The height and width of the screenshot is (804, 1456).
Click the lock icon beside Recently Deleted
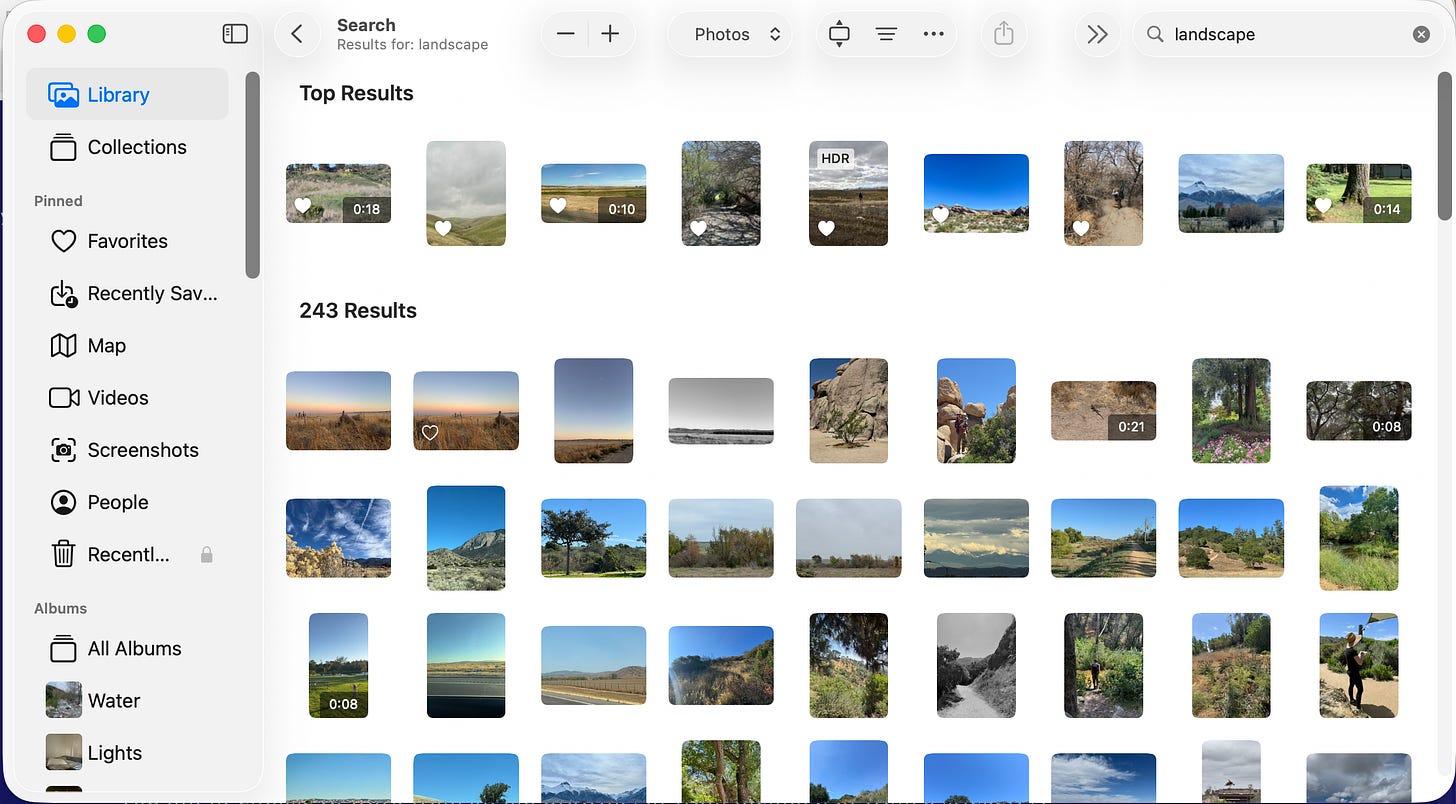click(x=207, y=554)
